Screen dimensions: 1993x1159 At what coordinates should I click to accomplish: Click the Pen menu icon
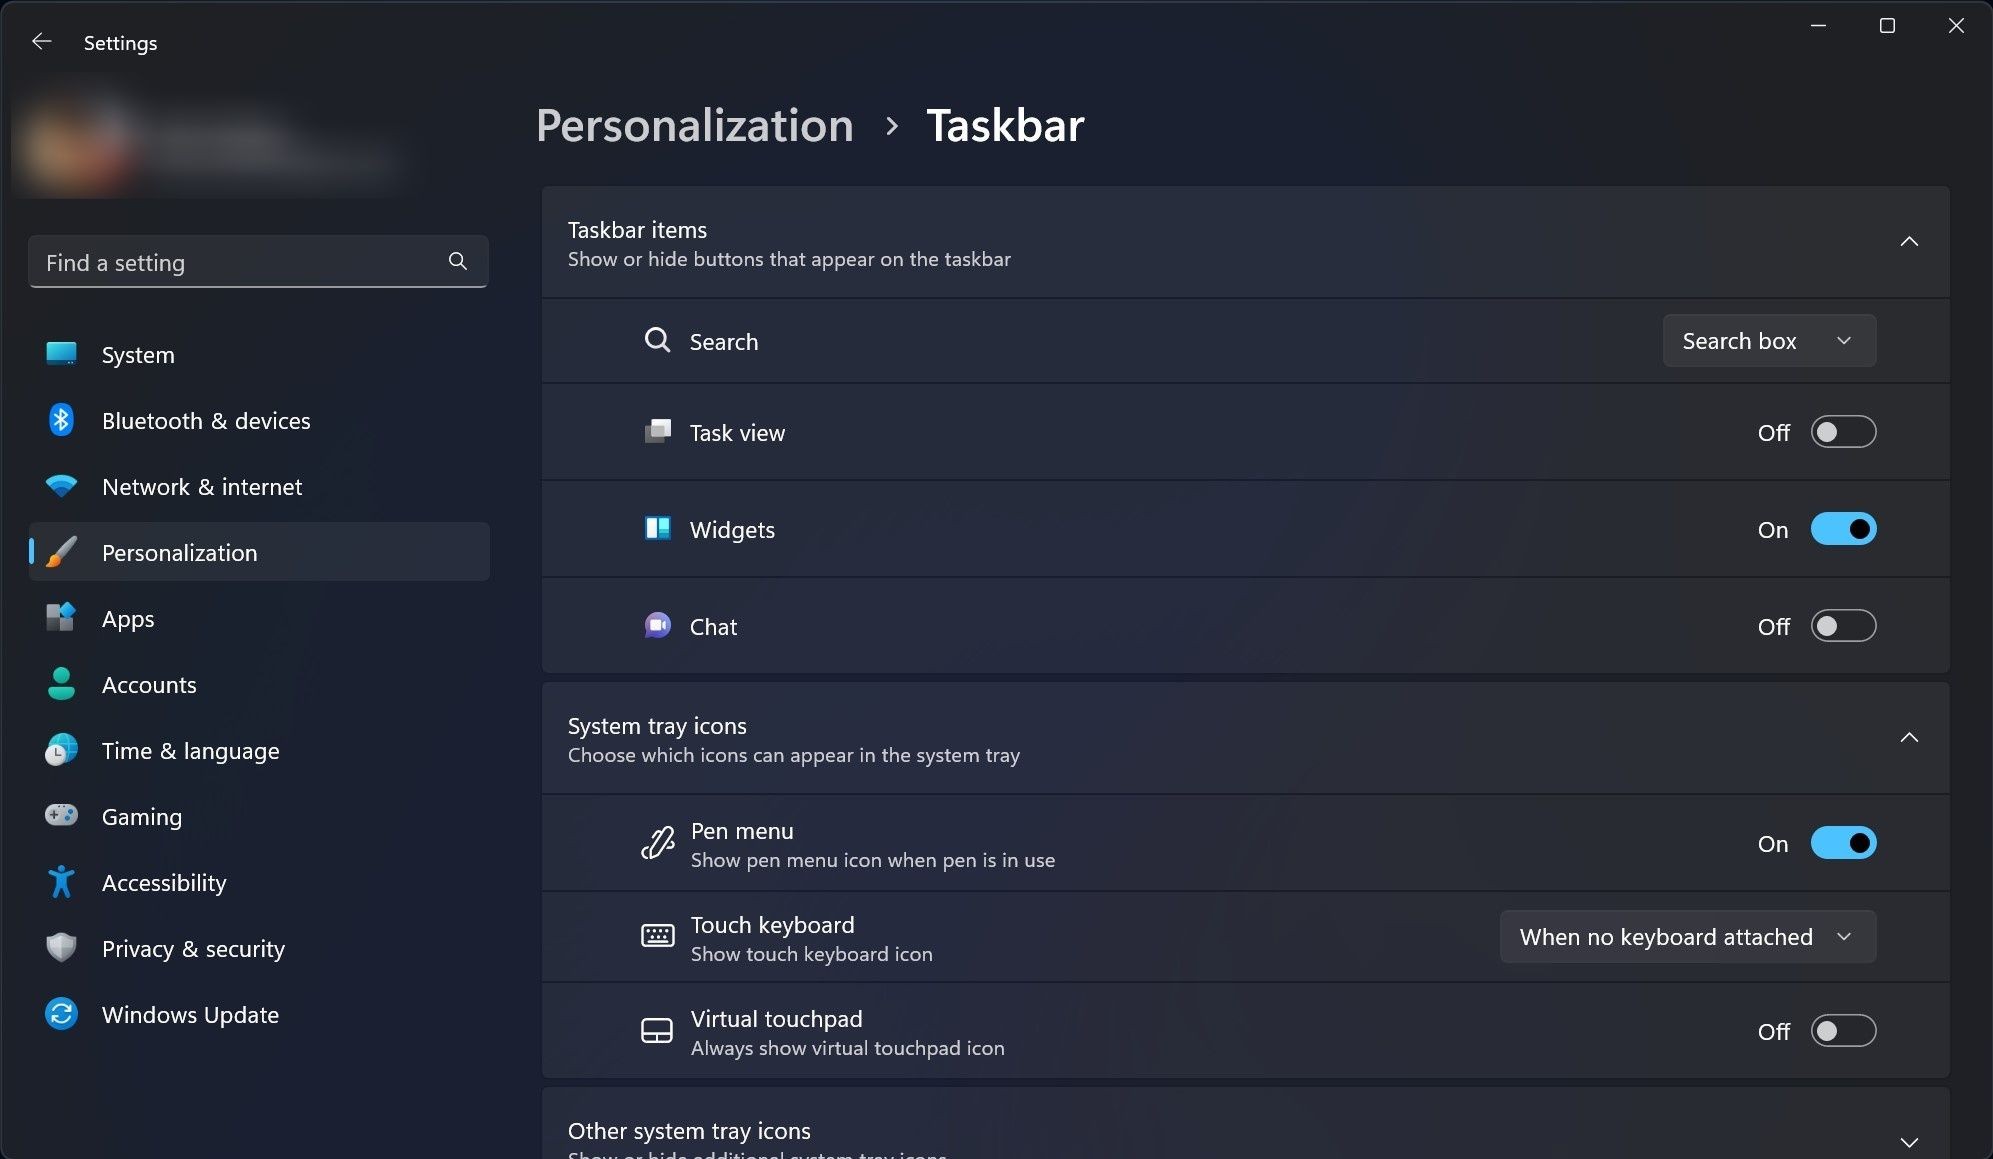coord(657,844)
